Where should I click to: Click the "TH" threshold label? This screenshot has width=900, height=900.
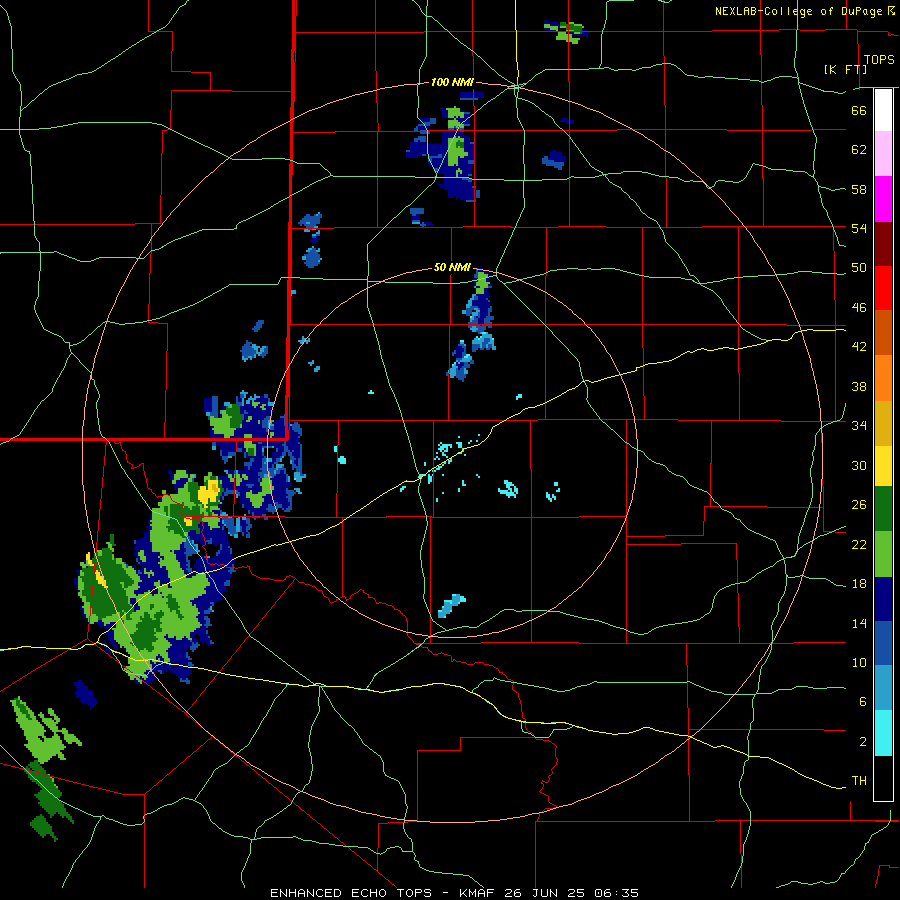pyautogui.click(x=859, y=781)
